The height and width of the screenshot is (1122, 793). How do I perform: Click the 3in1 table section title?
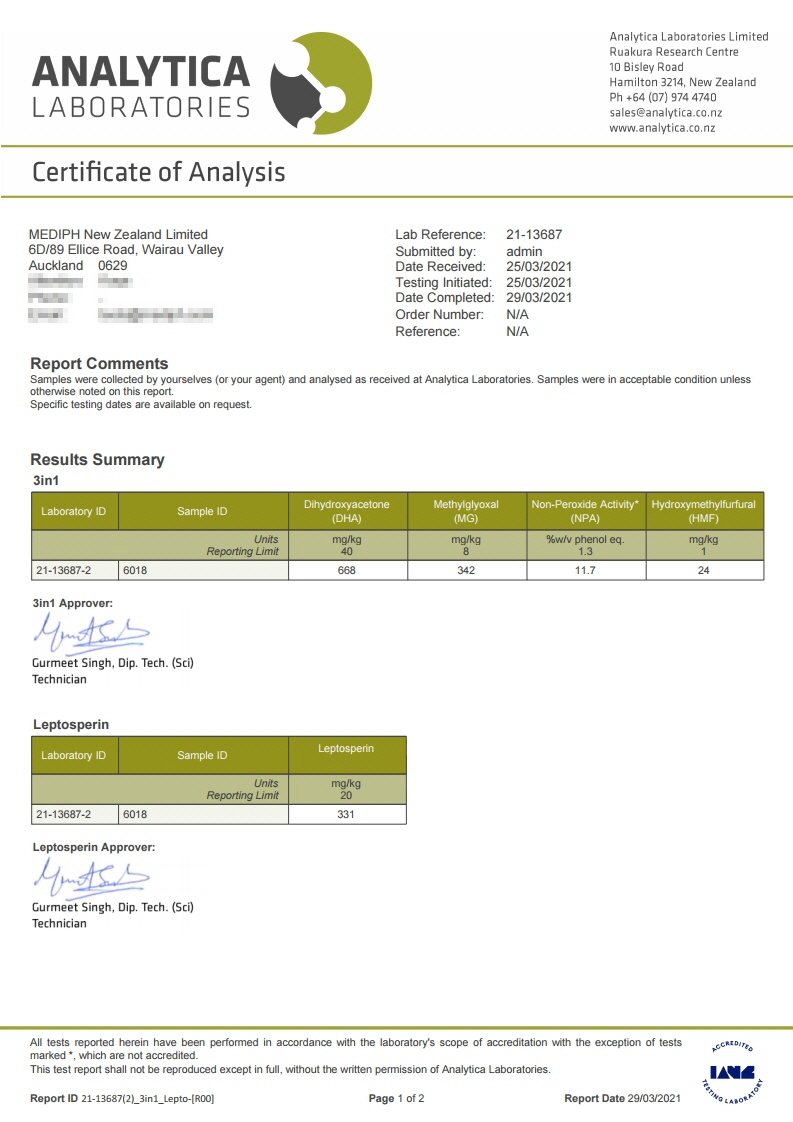pyautogui.click(x=46, y=480)
